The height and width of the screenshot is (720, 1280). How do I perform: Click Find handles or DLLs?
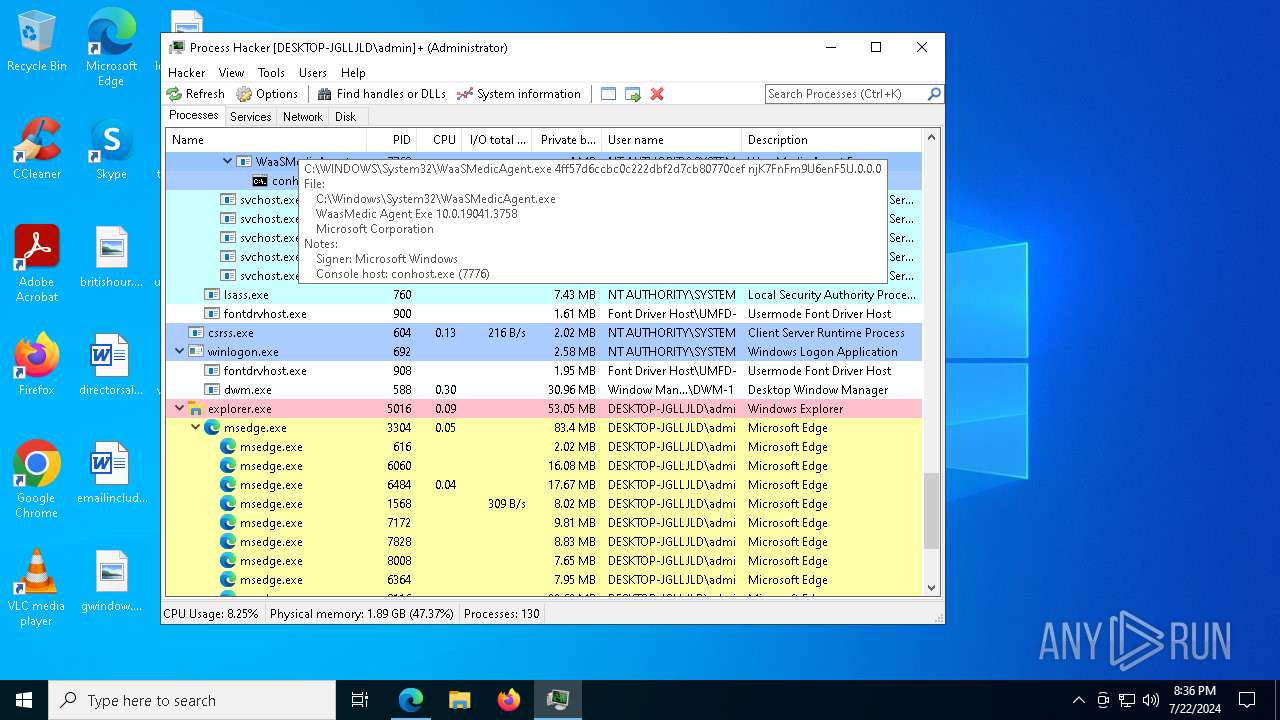[x=381, y=94]
